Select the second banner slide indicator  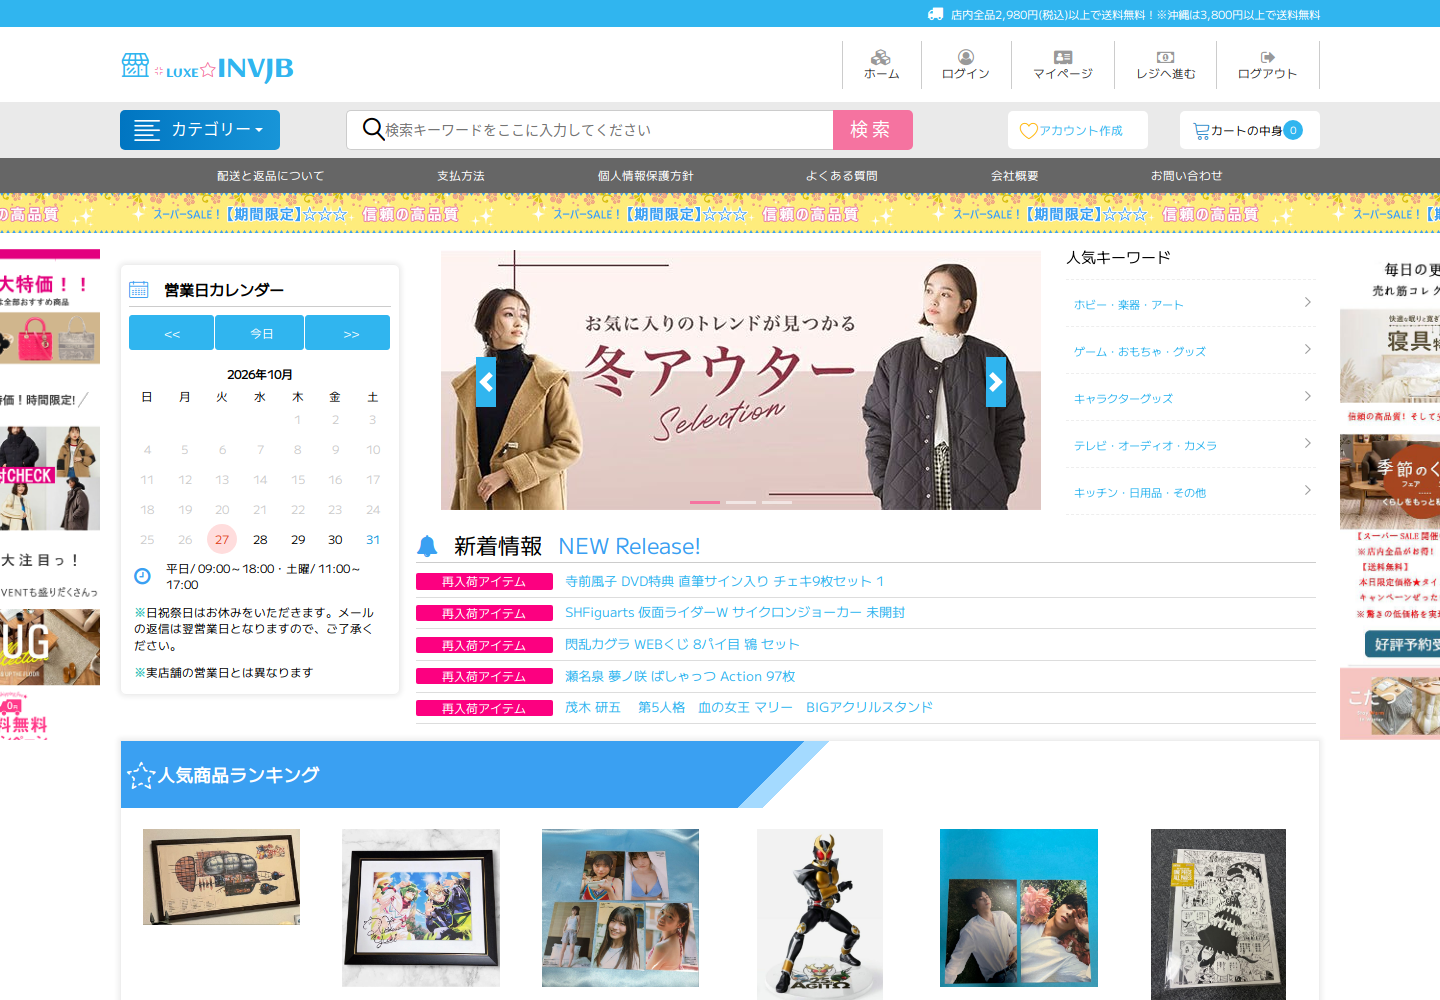(x=741, y=501)
